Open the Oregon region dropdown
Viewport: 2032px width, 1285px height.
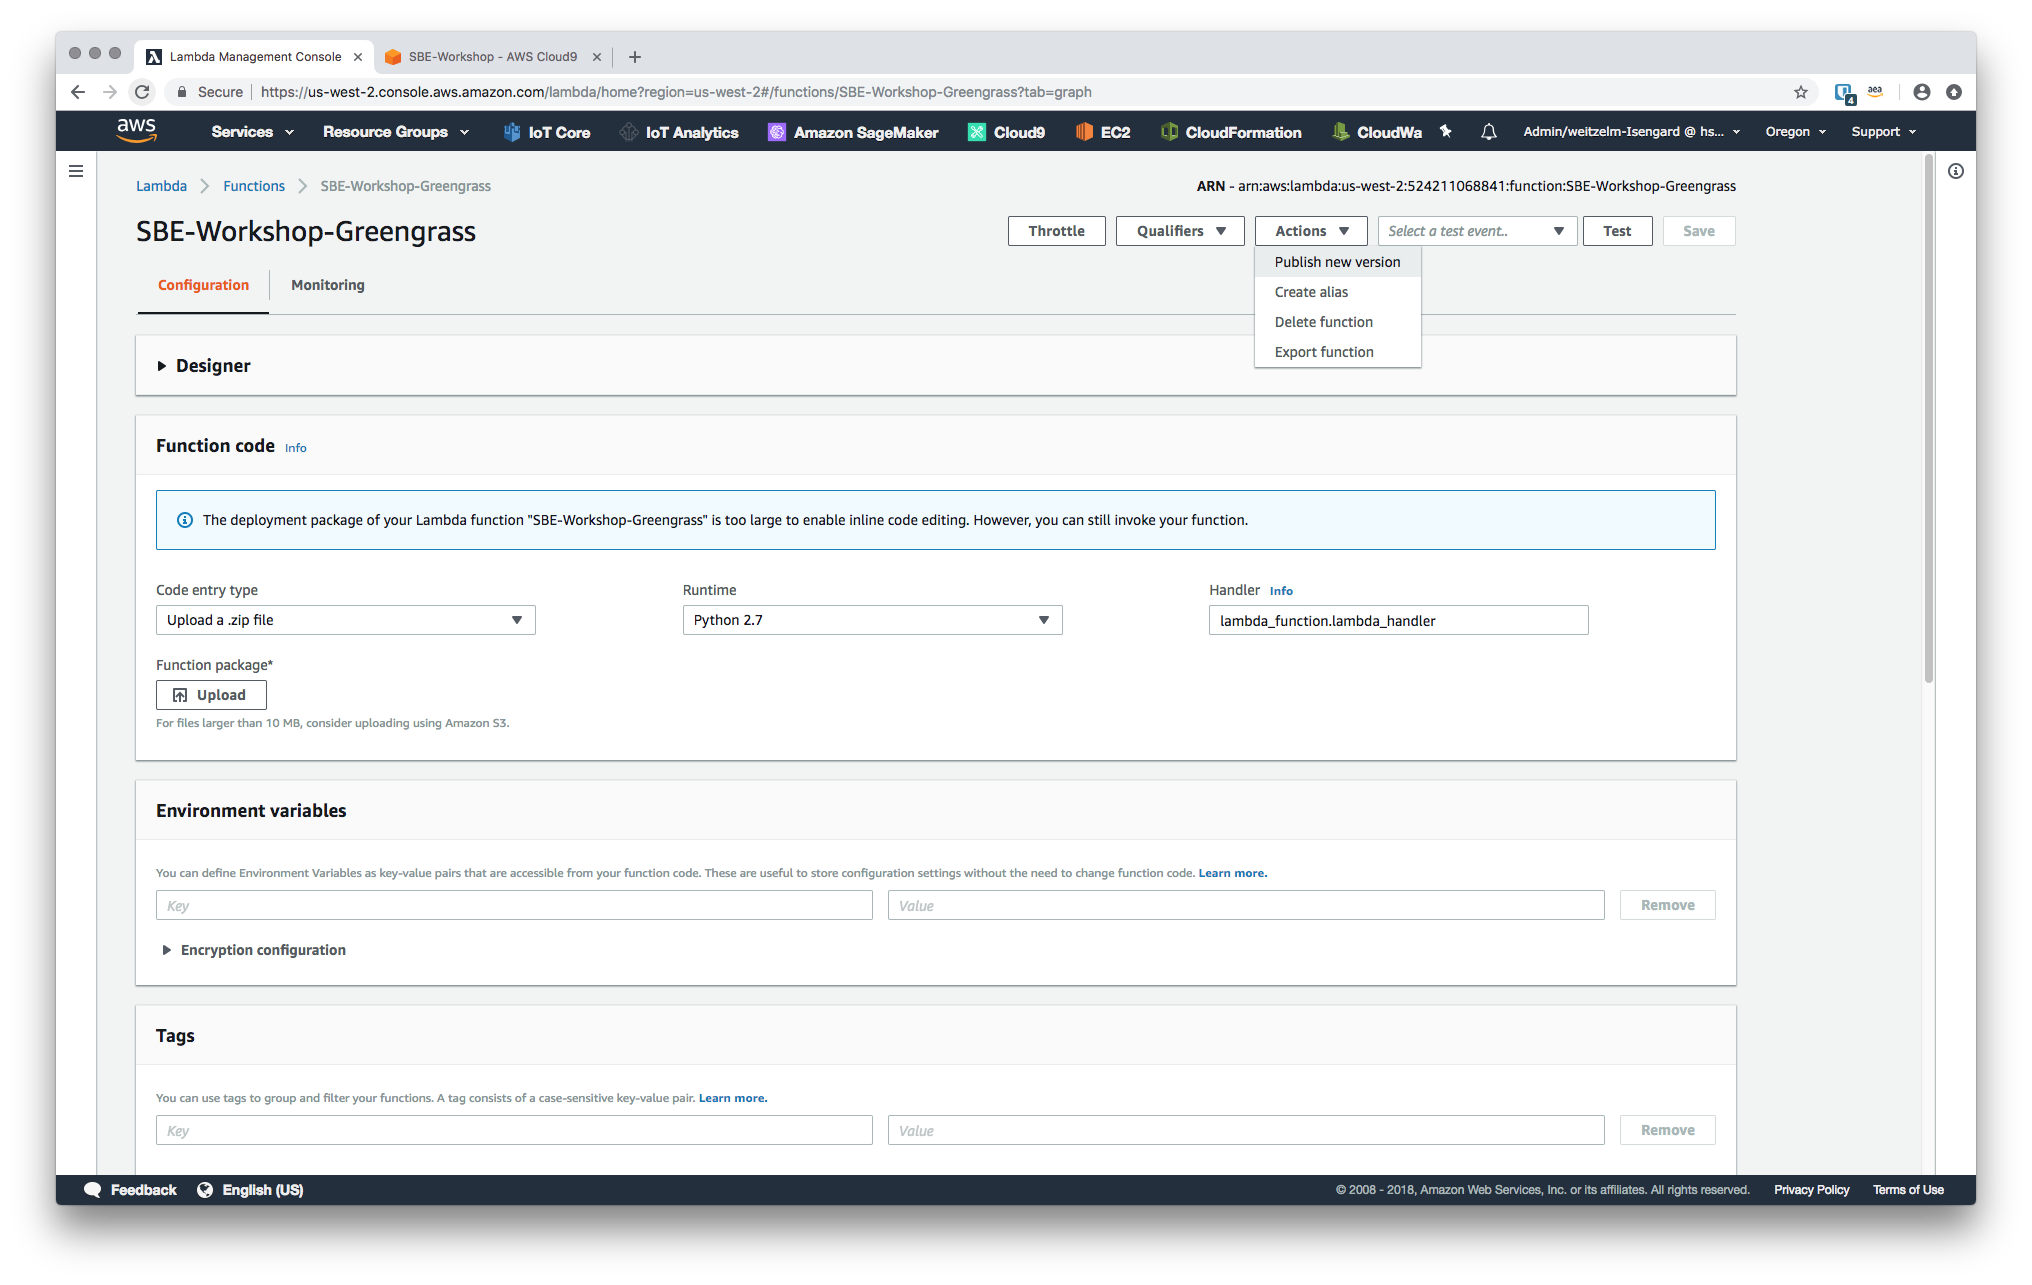click(x=1796, y=132)
